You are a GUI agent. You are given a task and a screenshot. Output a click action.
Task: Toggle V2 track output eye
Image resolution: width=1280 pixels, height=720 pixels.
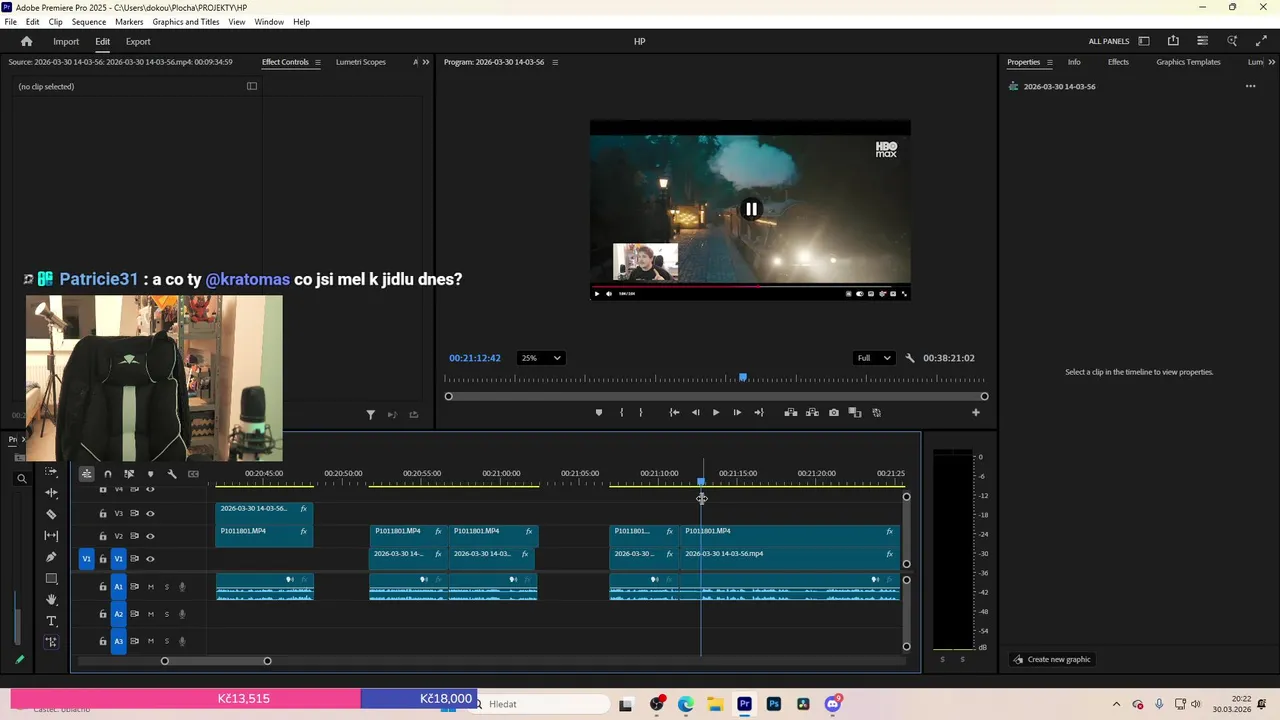tap(150, 536)
